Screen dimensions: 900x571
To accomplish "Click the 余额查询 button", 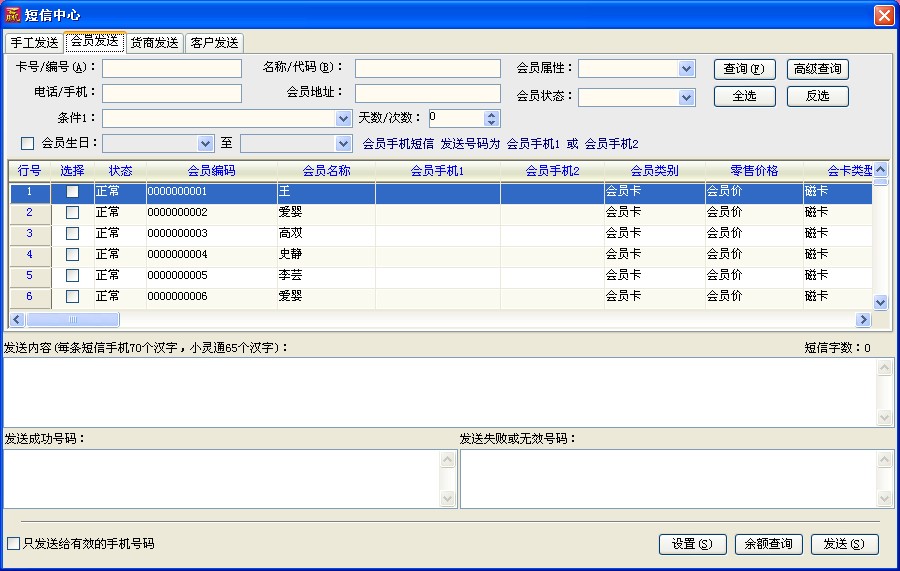I will pos(769,544).
